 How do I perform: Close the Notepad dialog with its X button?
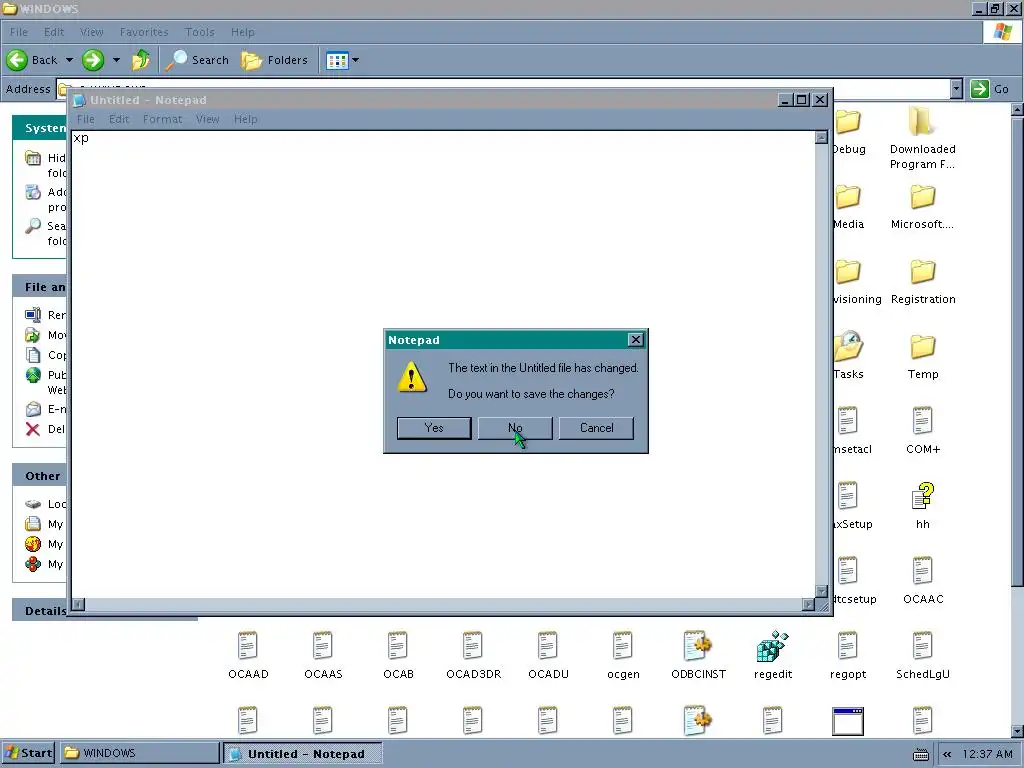click(635, 340)
